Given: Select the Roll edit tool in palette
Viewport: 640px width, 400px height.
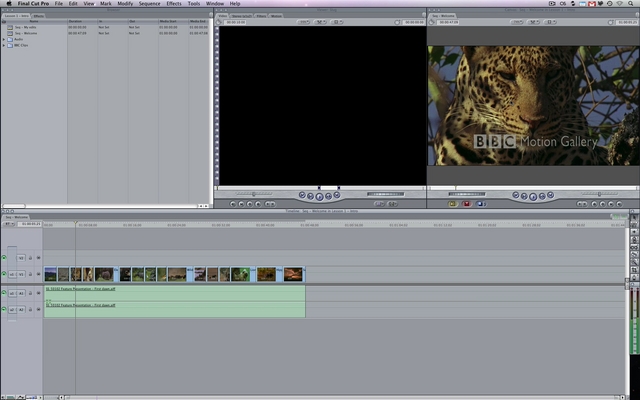Looking at the screenshot, I should coord(634,240).
